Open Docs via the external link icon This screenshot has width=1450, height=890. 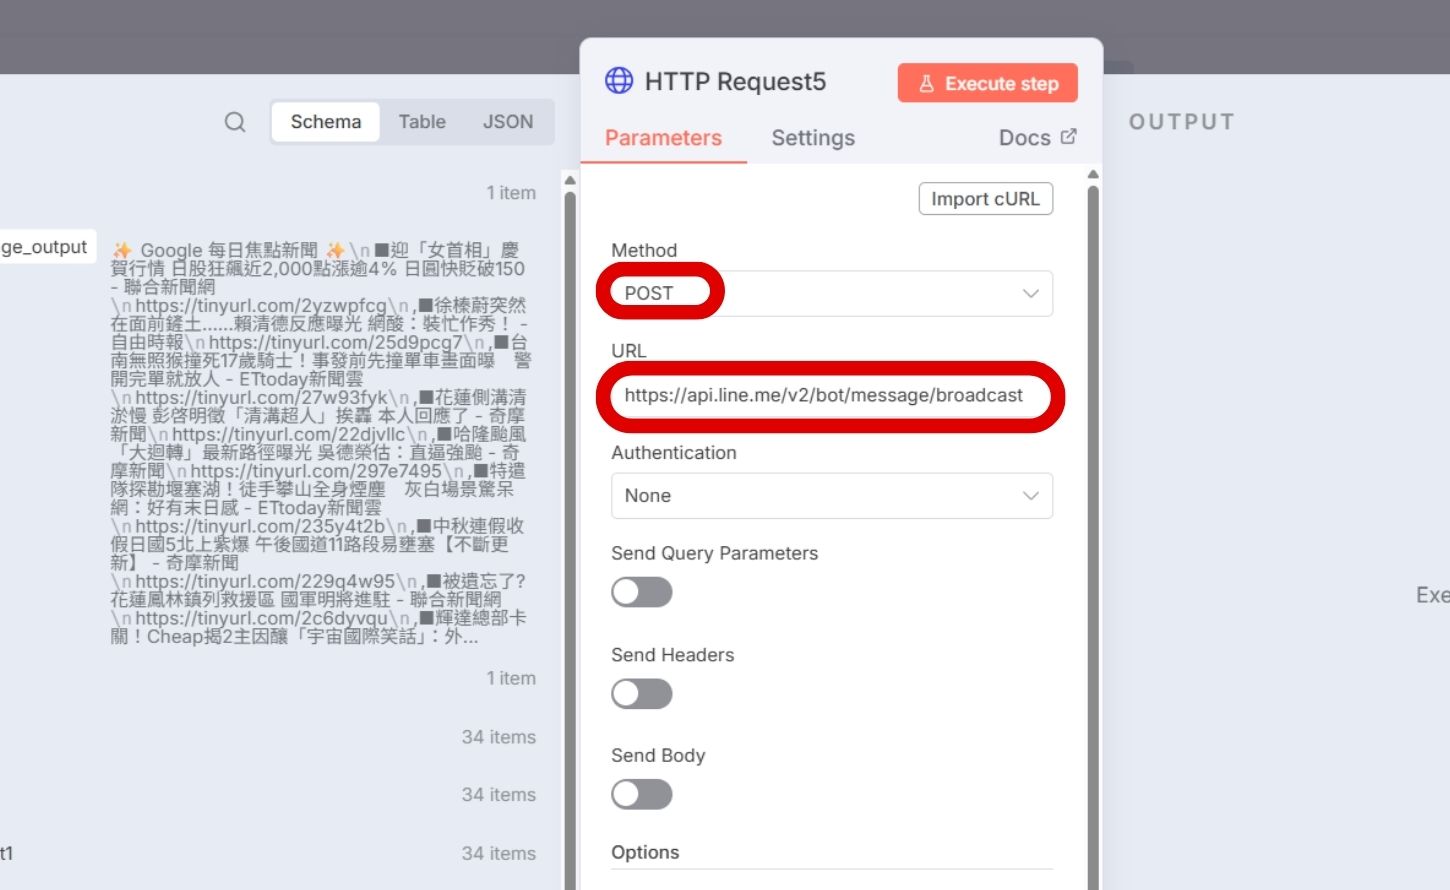(1068, 135)
